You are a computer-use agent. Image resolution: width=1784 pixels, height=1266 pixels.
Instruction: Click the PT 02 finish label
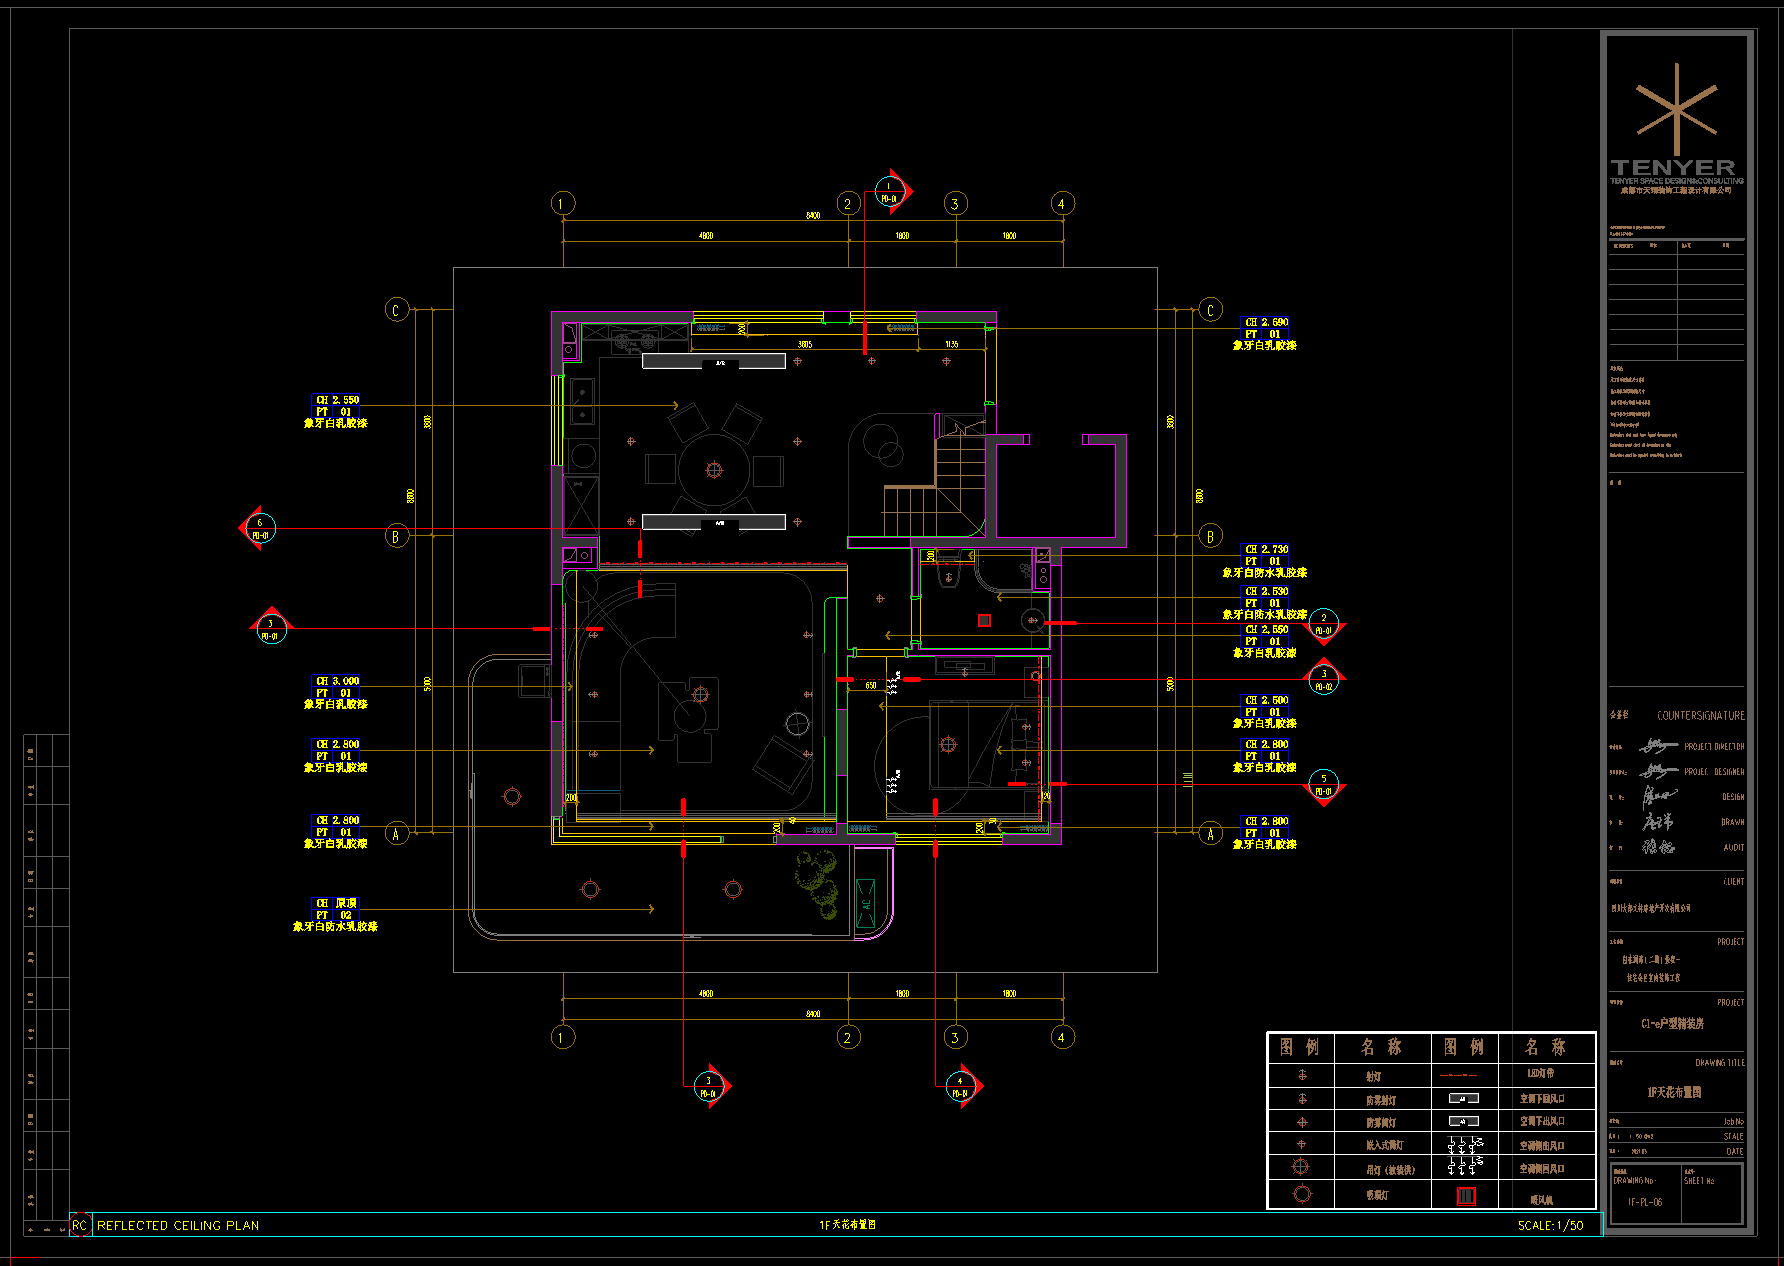334,915
